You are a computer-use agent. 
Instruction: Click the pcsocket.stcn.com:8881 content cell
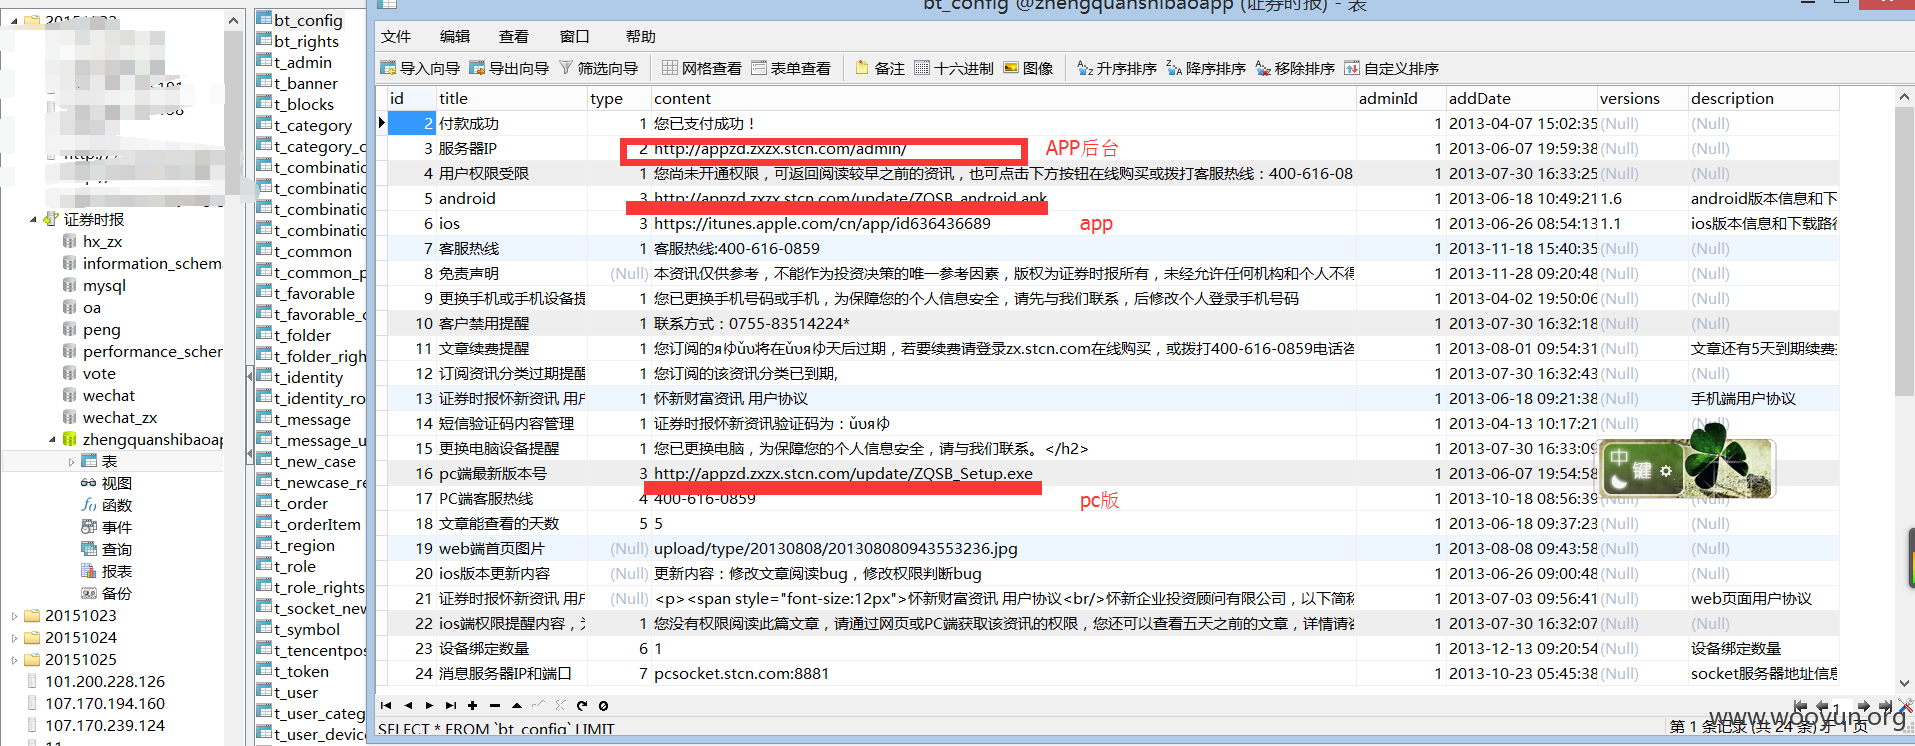coord(1003,673)
